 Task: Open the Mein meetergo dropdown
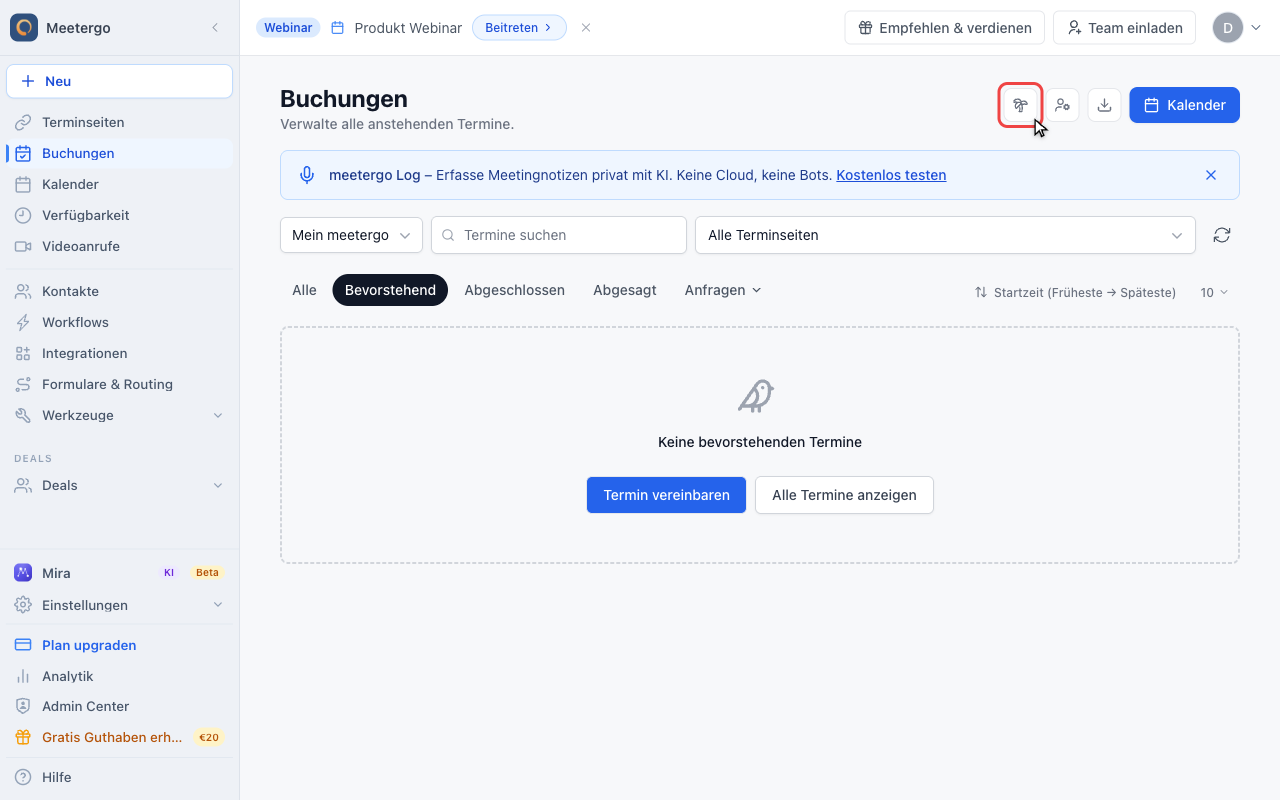click(x=351, y=235)
